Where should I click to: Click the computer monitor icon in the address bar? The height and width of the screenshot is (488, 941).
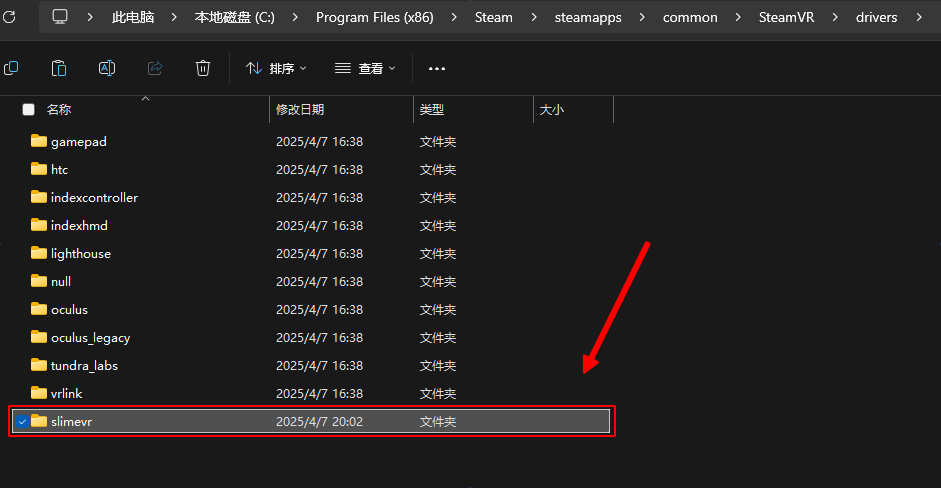pyautogui.click(x=61, y=17)
